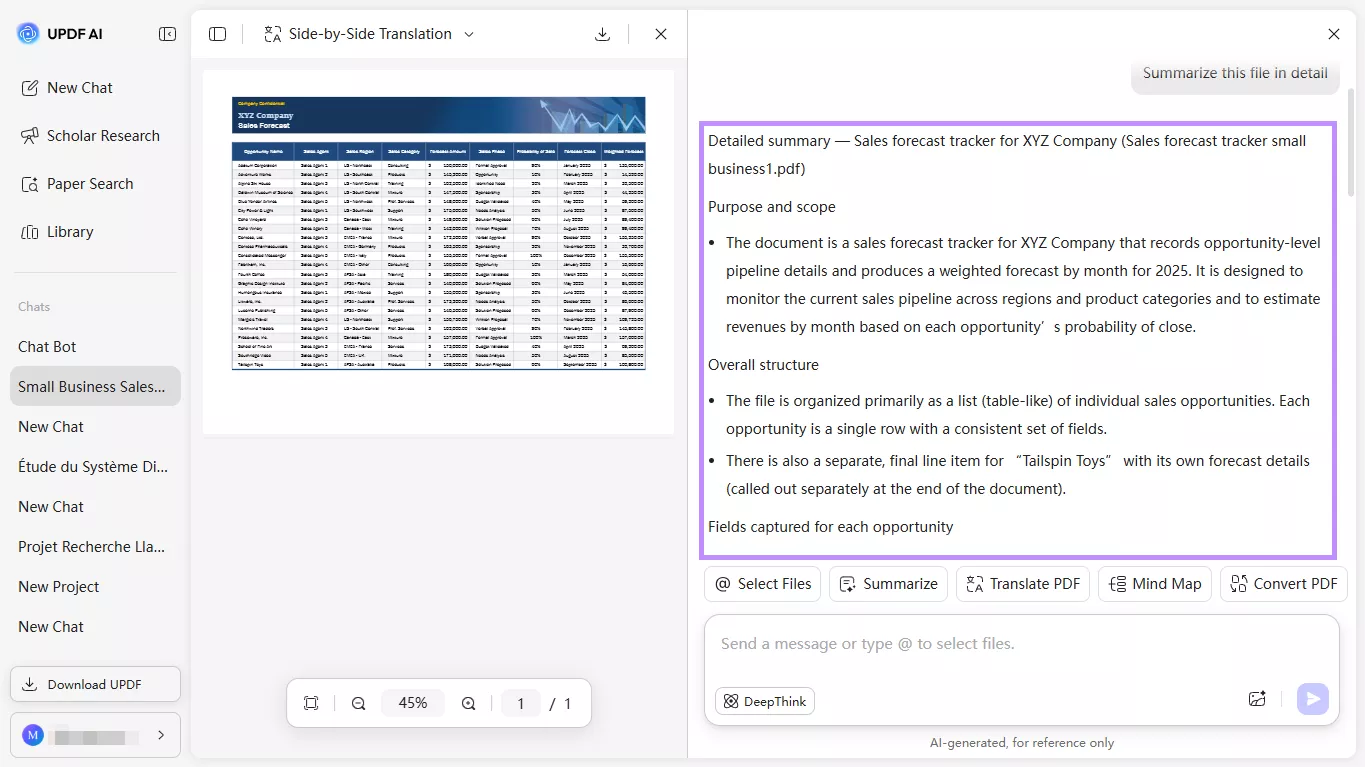
Task: Click the zoom-in magnifier icon
Action: (468, 703)
